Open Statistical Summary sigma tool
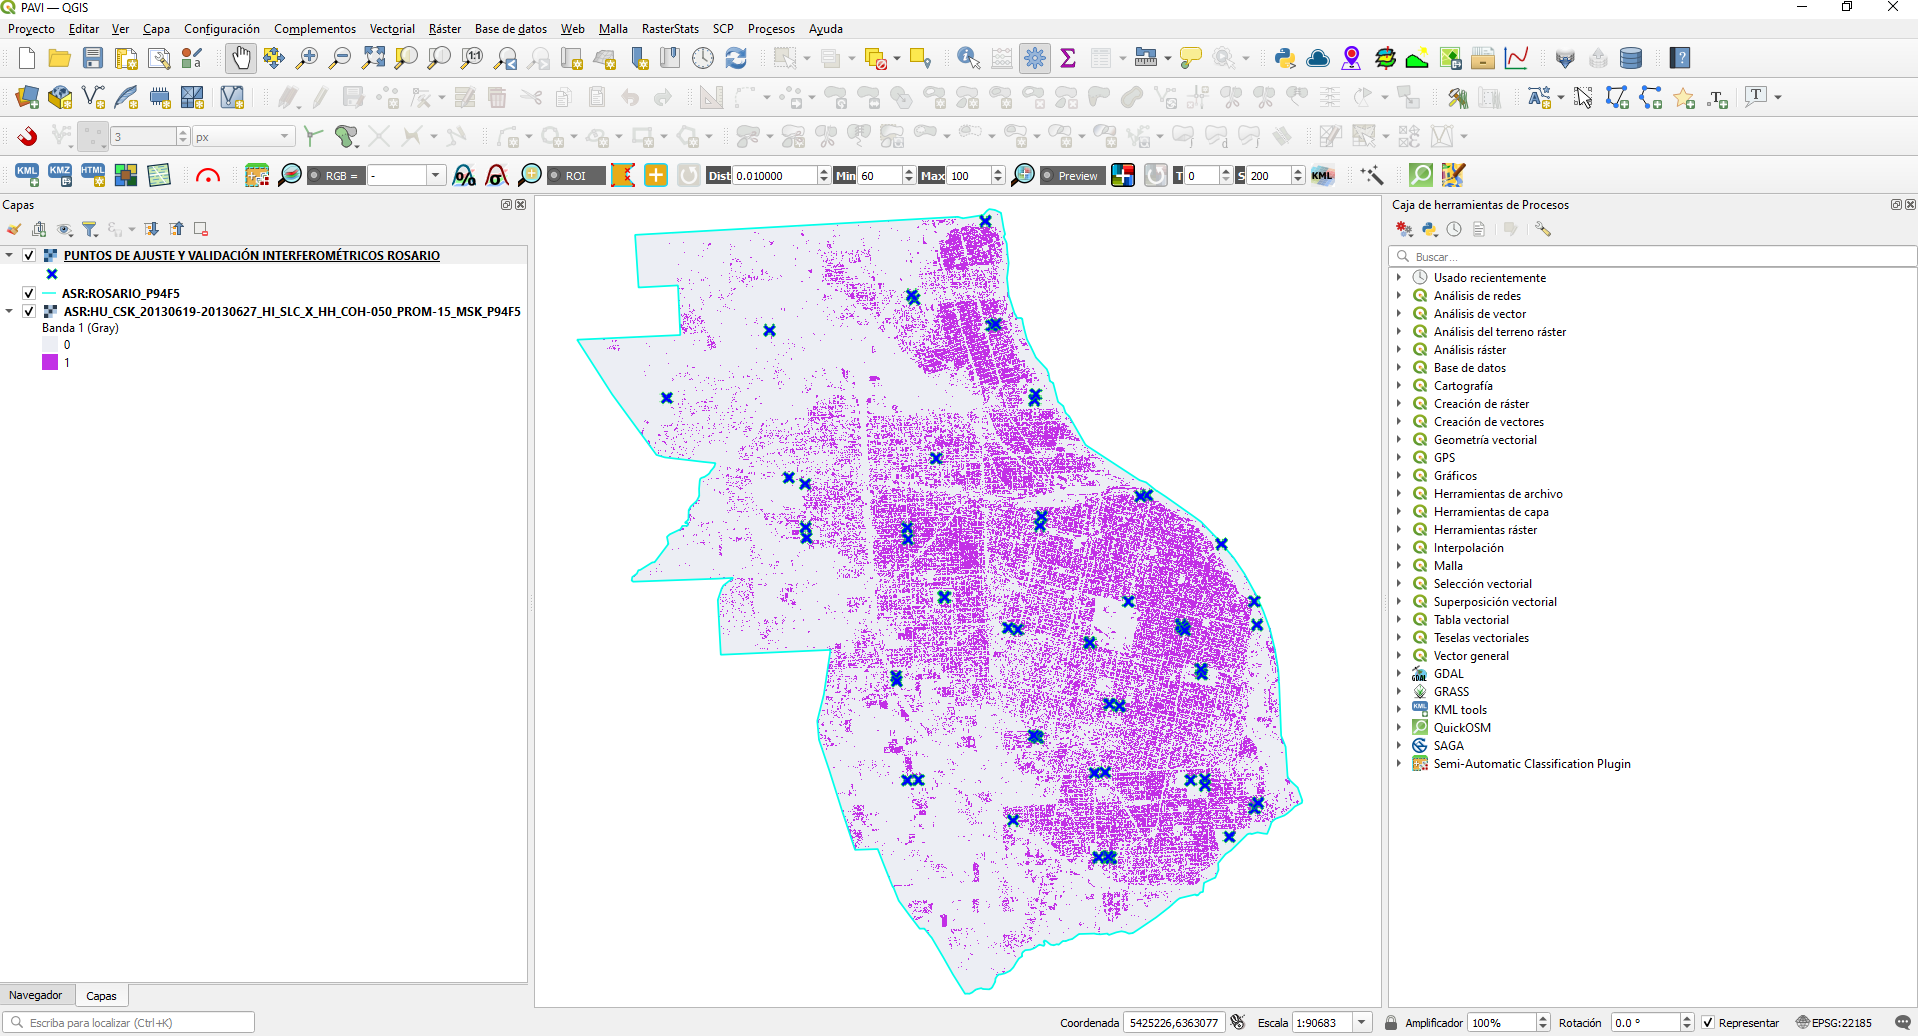 click(x=1068, y=58)
